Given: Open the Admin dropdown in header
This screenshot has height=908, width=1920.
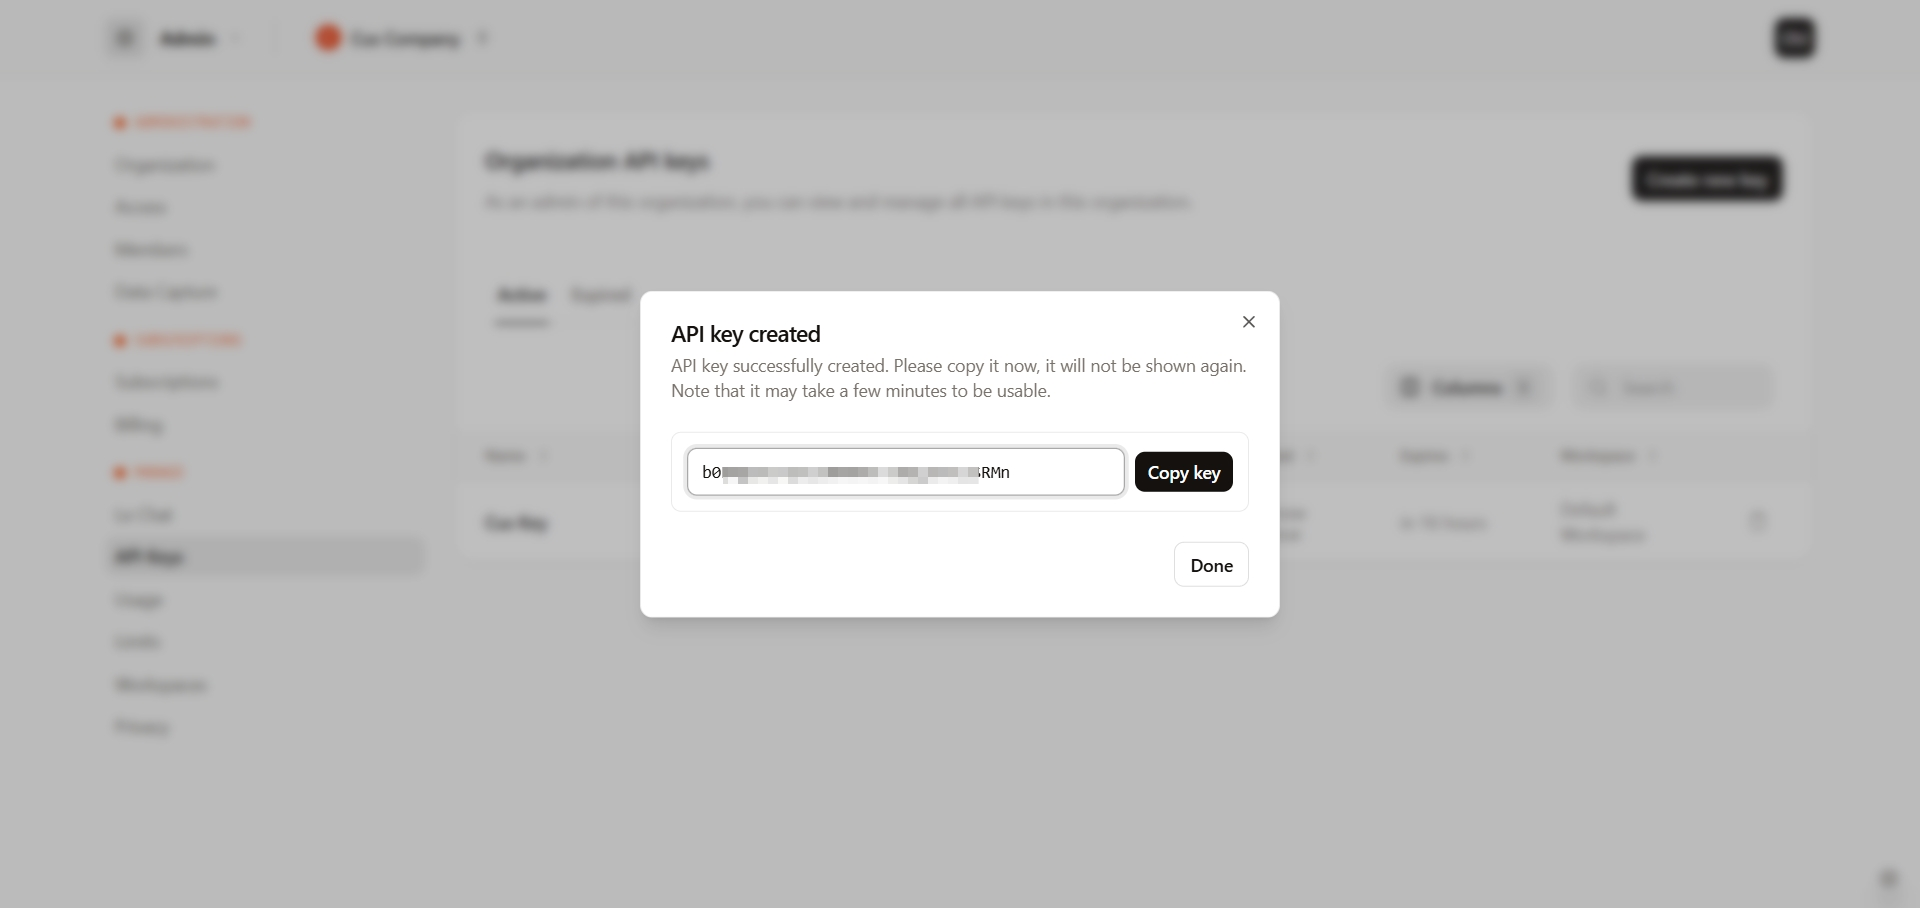Looking at the screenshot, I should [x=200, y=39].
